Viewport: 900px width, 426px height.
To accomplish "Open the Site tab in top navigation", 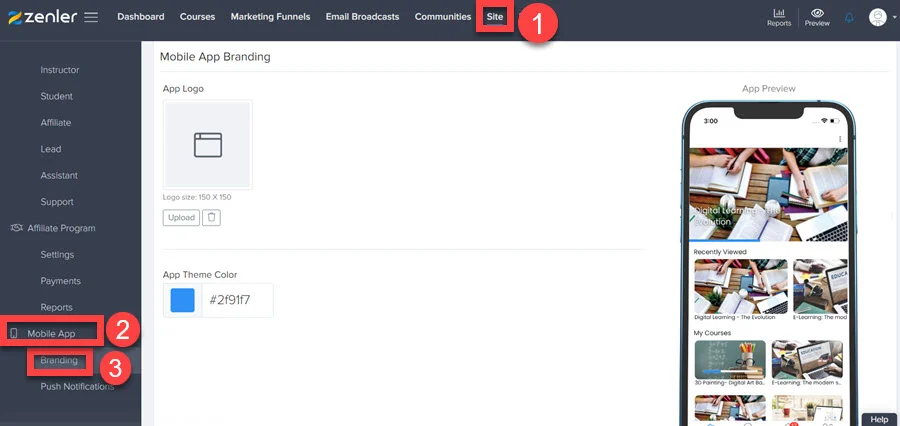I will (x=495, y=17).
